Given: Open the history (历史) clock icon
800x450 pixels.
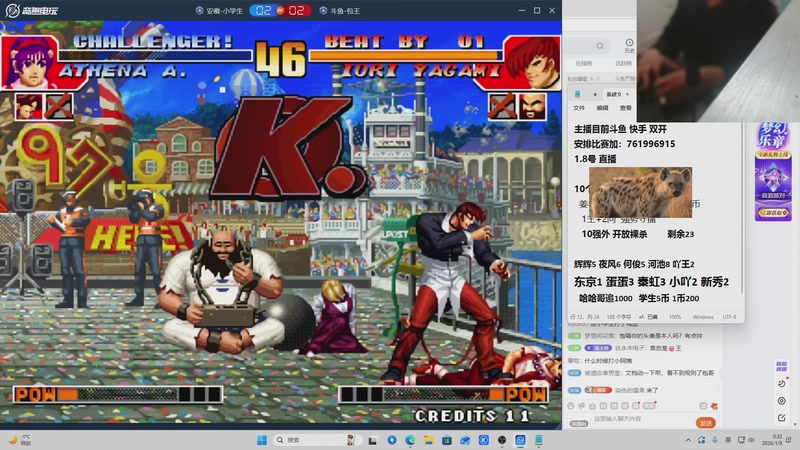Looking at the screenshot, I should tap(629, 45).
